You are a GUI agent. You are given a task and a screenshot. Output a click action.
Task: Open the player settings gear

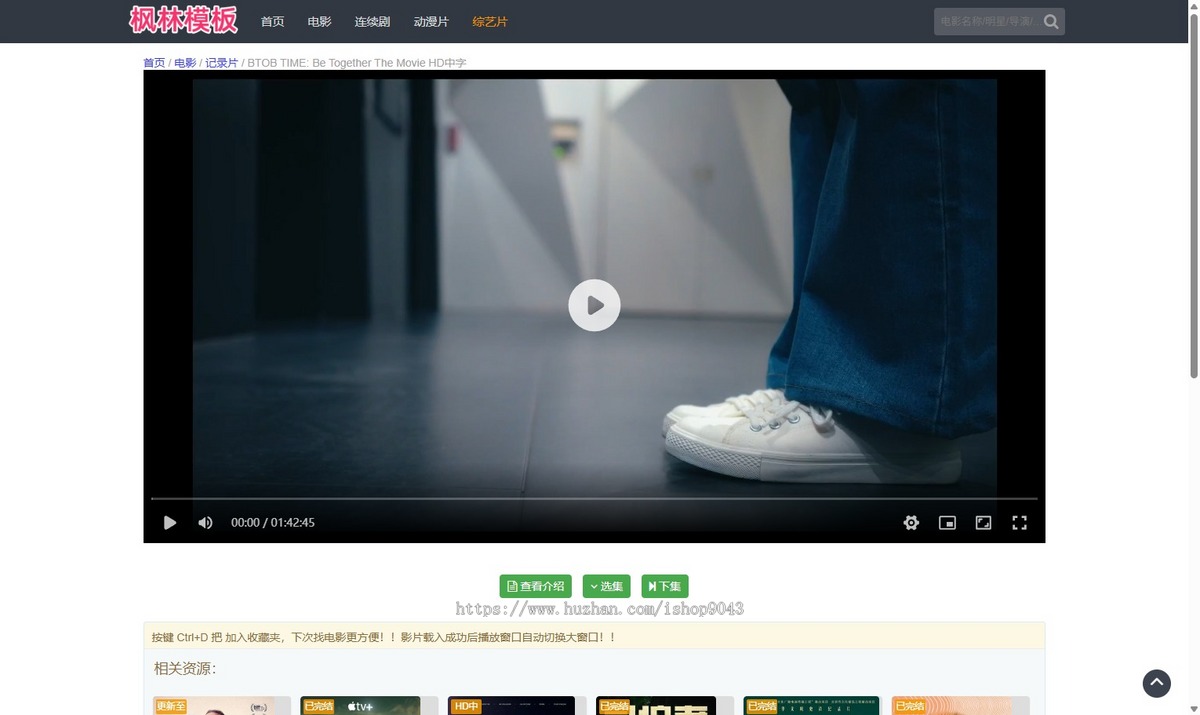tap(911, 522)
